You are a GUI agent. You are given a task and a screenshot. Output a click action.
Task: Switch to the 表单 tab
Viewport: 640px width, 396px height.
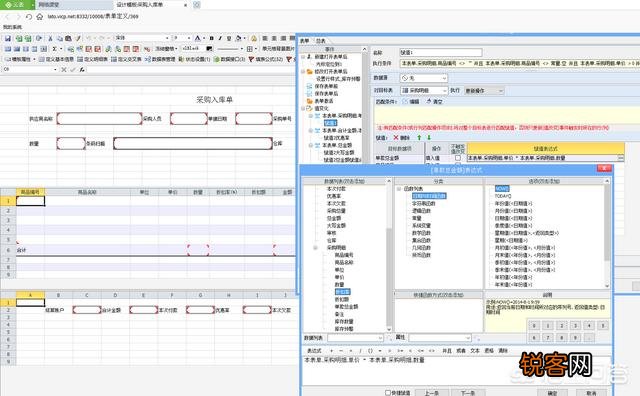[304, 41]
